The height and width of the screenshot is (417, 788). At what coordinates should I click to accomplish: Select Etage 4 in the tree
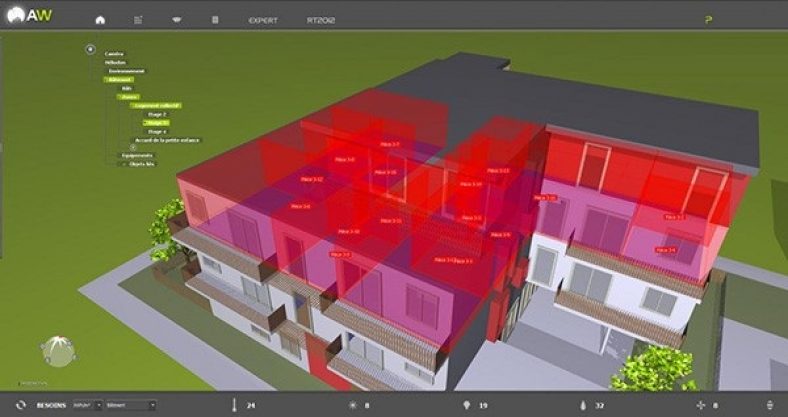[x=157, y=131]
